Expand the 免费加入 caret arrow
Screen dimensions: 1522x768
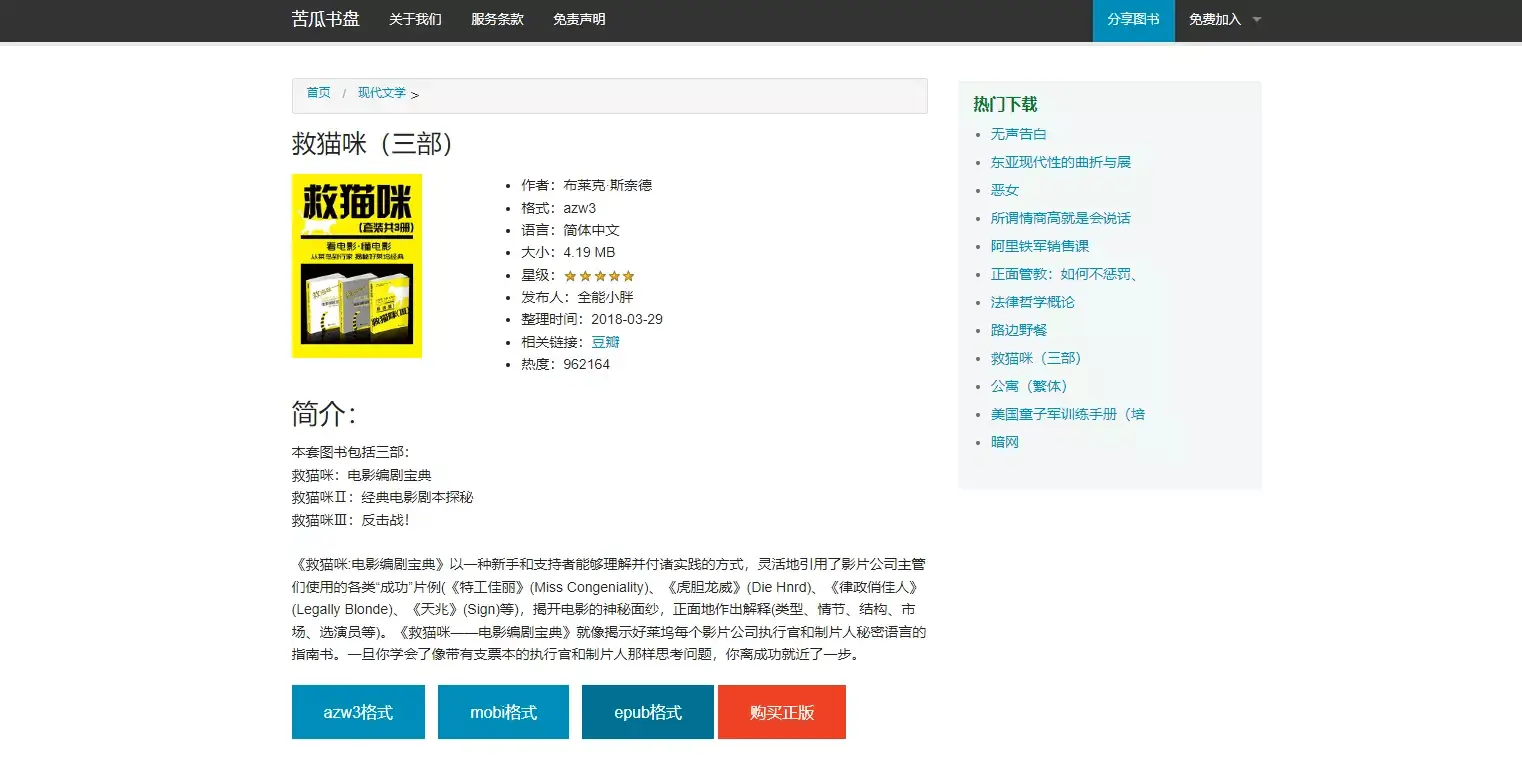click(x=1256, y=19)
